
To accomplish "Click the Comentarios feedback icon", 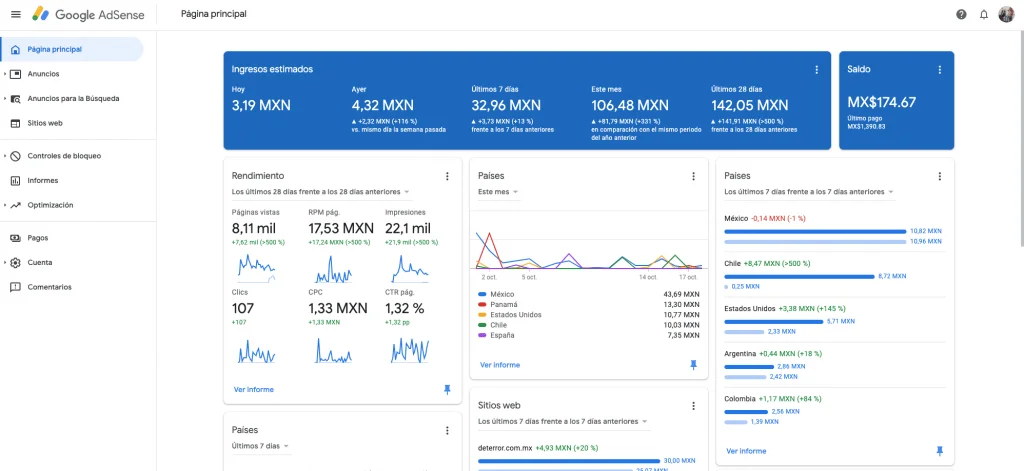I will point(16,287).
